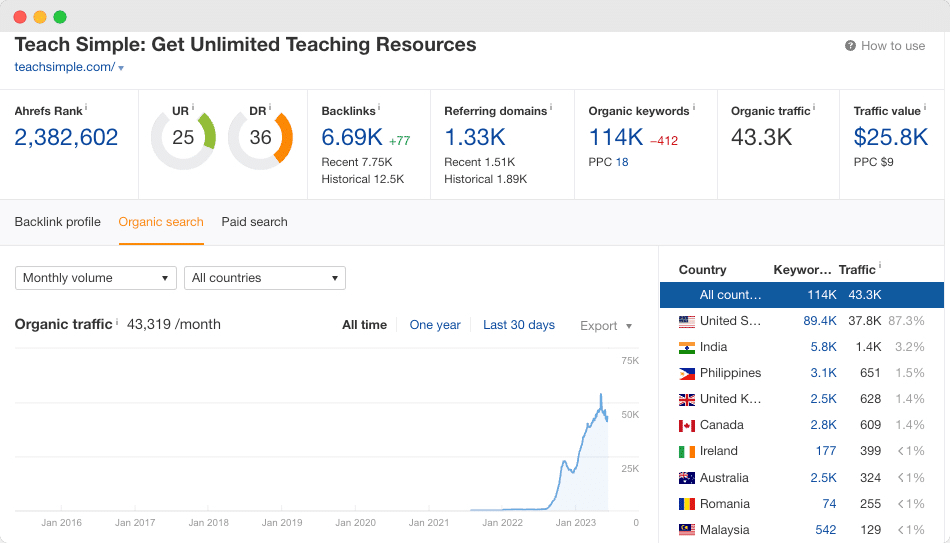Click Australia keywords value 2.5K
The width and height of the screenshot is (950, 543).
point(823,478)
